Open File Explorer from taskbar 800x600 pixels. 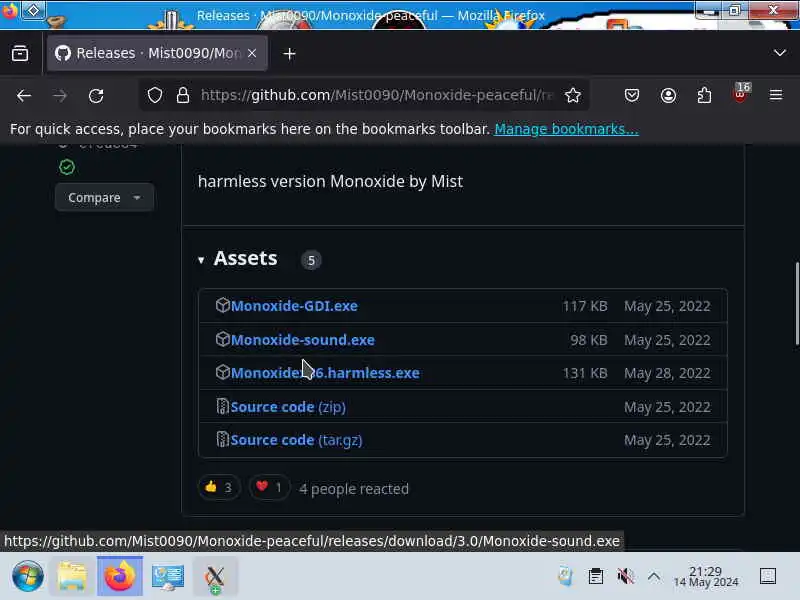(72, 577)
